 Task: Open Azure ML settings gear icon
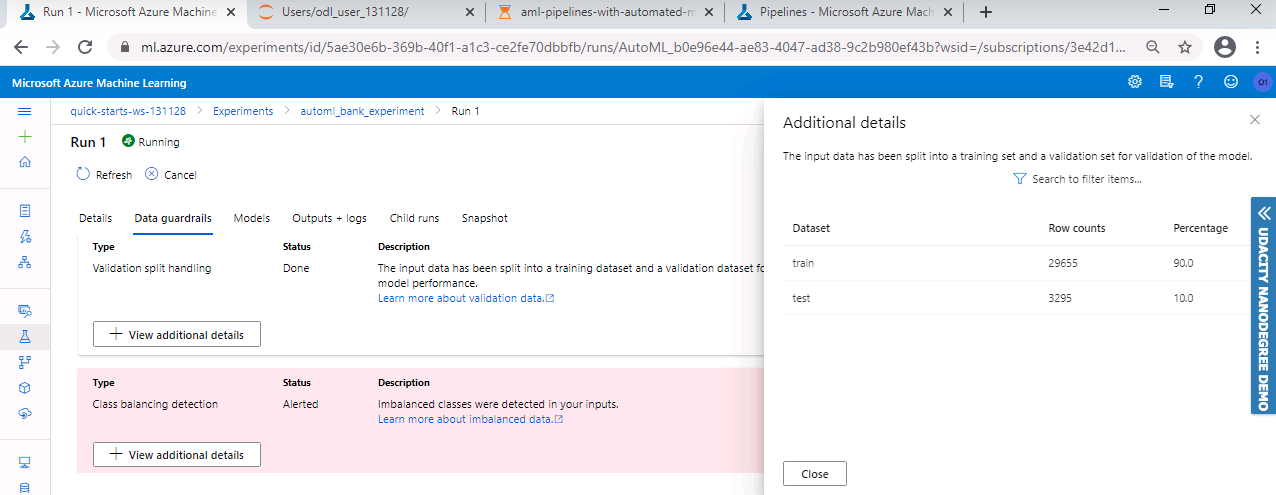(x=1134, y=82)
